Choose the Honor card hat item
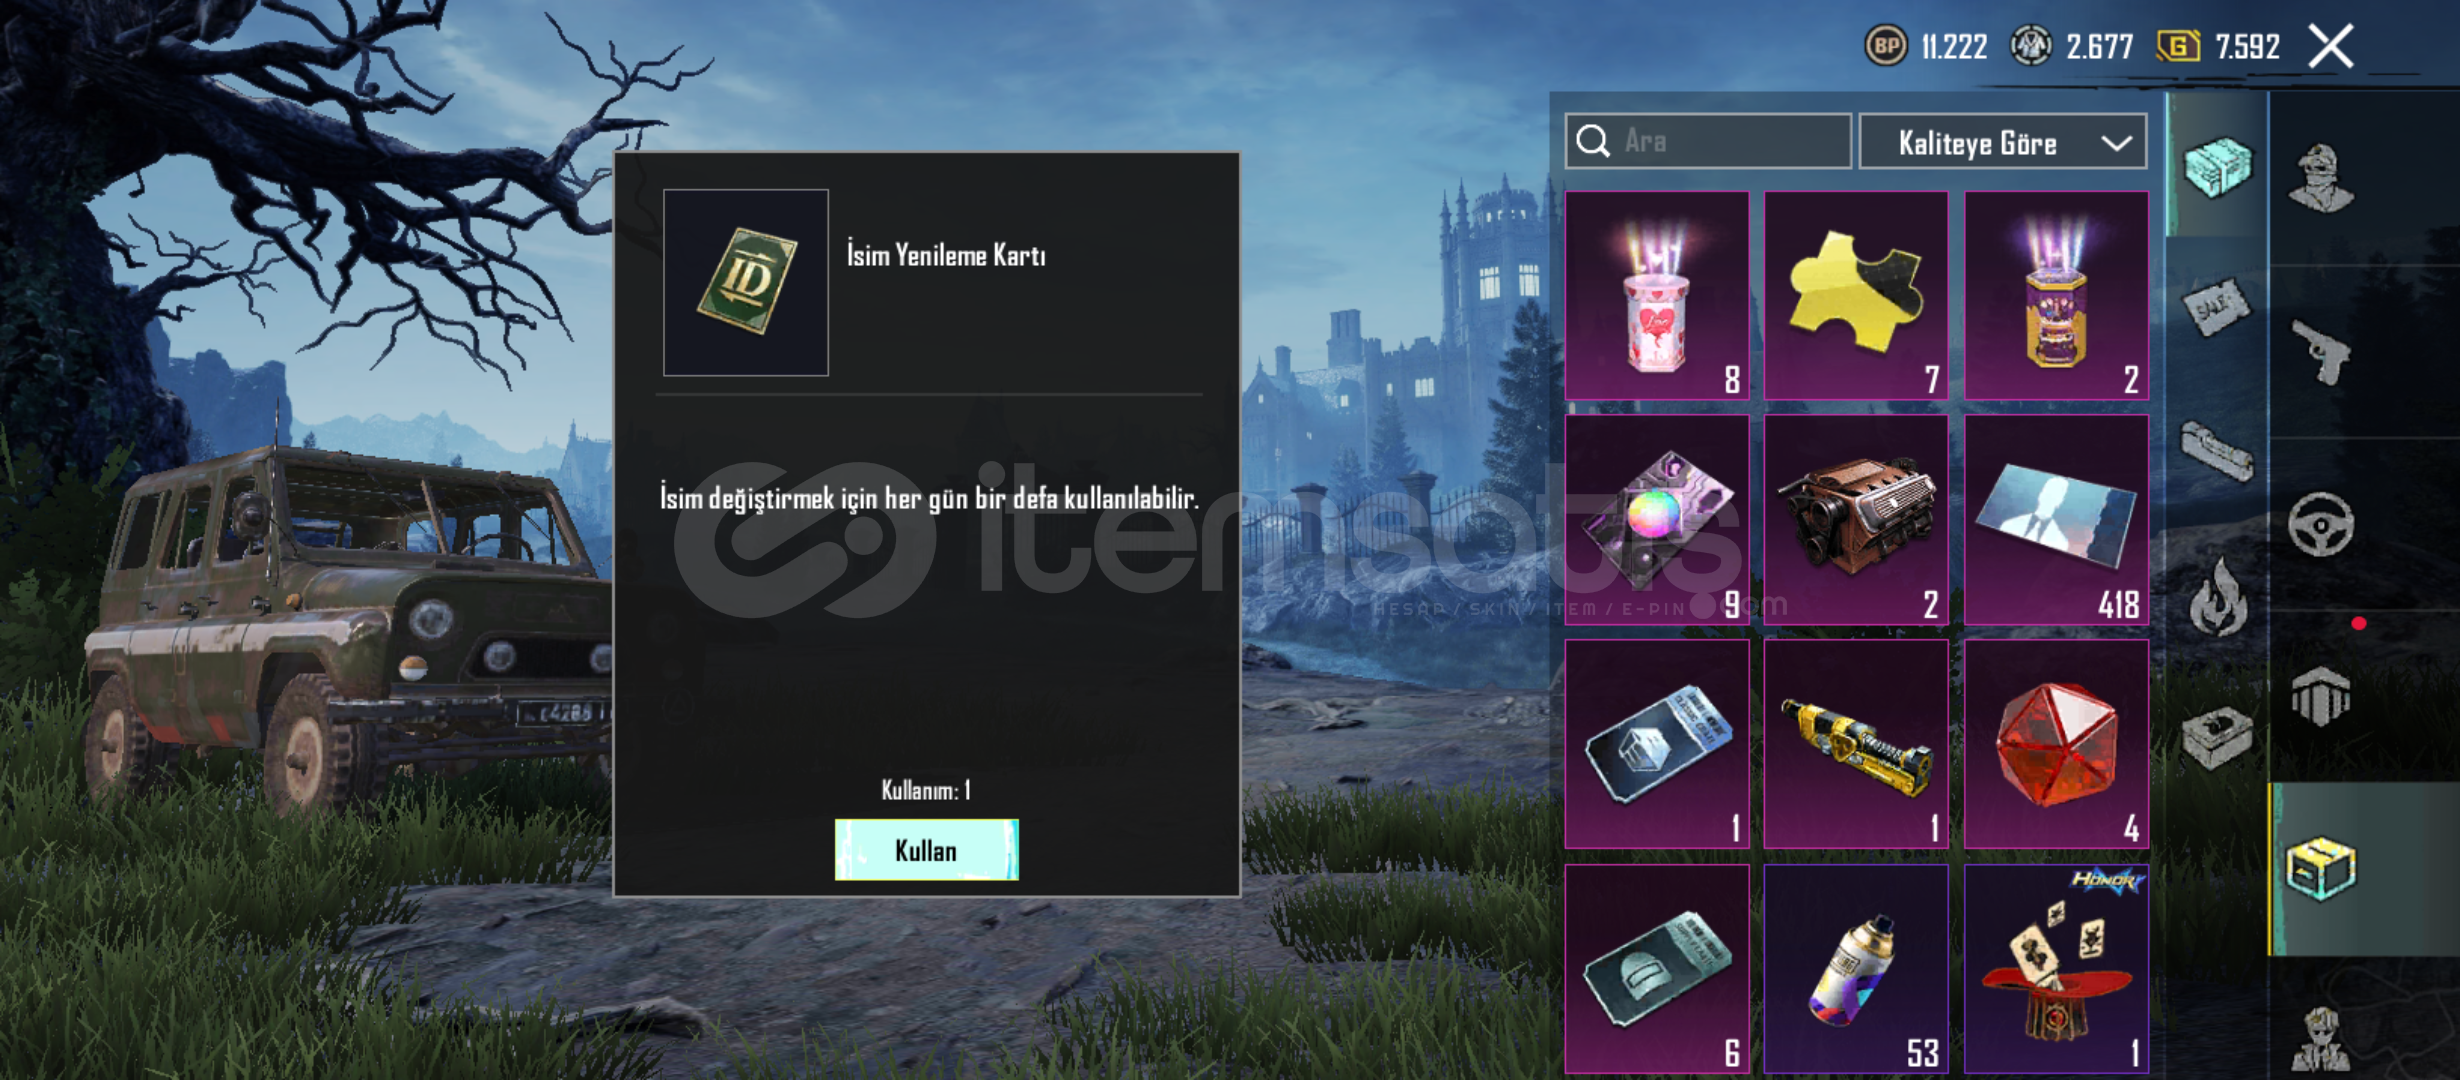2460x1080 pixels. [x=2056, y=969]
